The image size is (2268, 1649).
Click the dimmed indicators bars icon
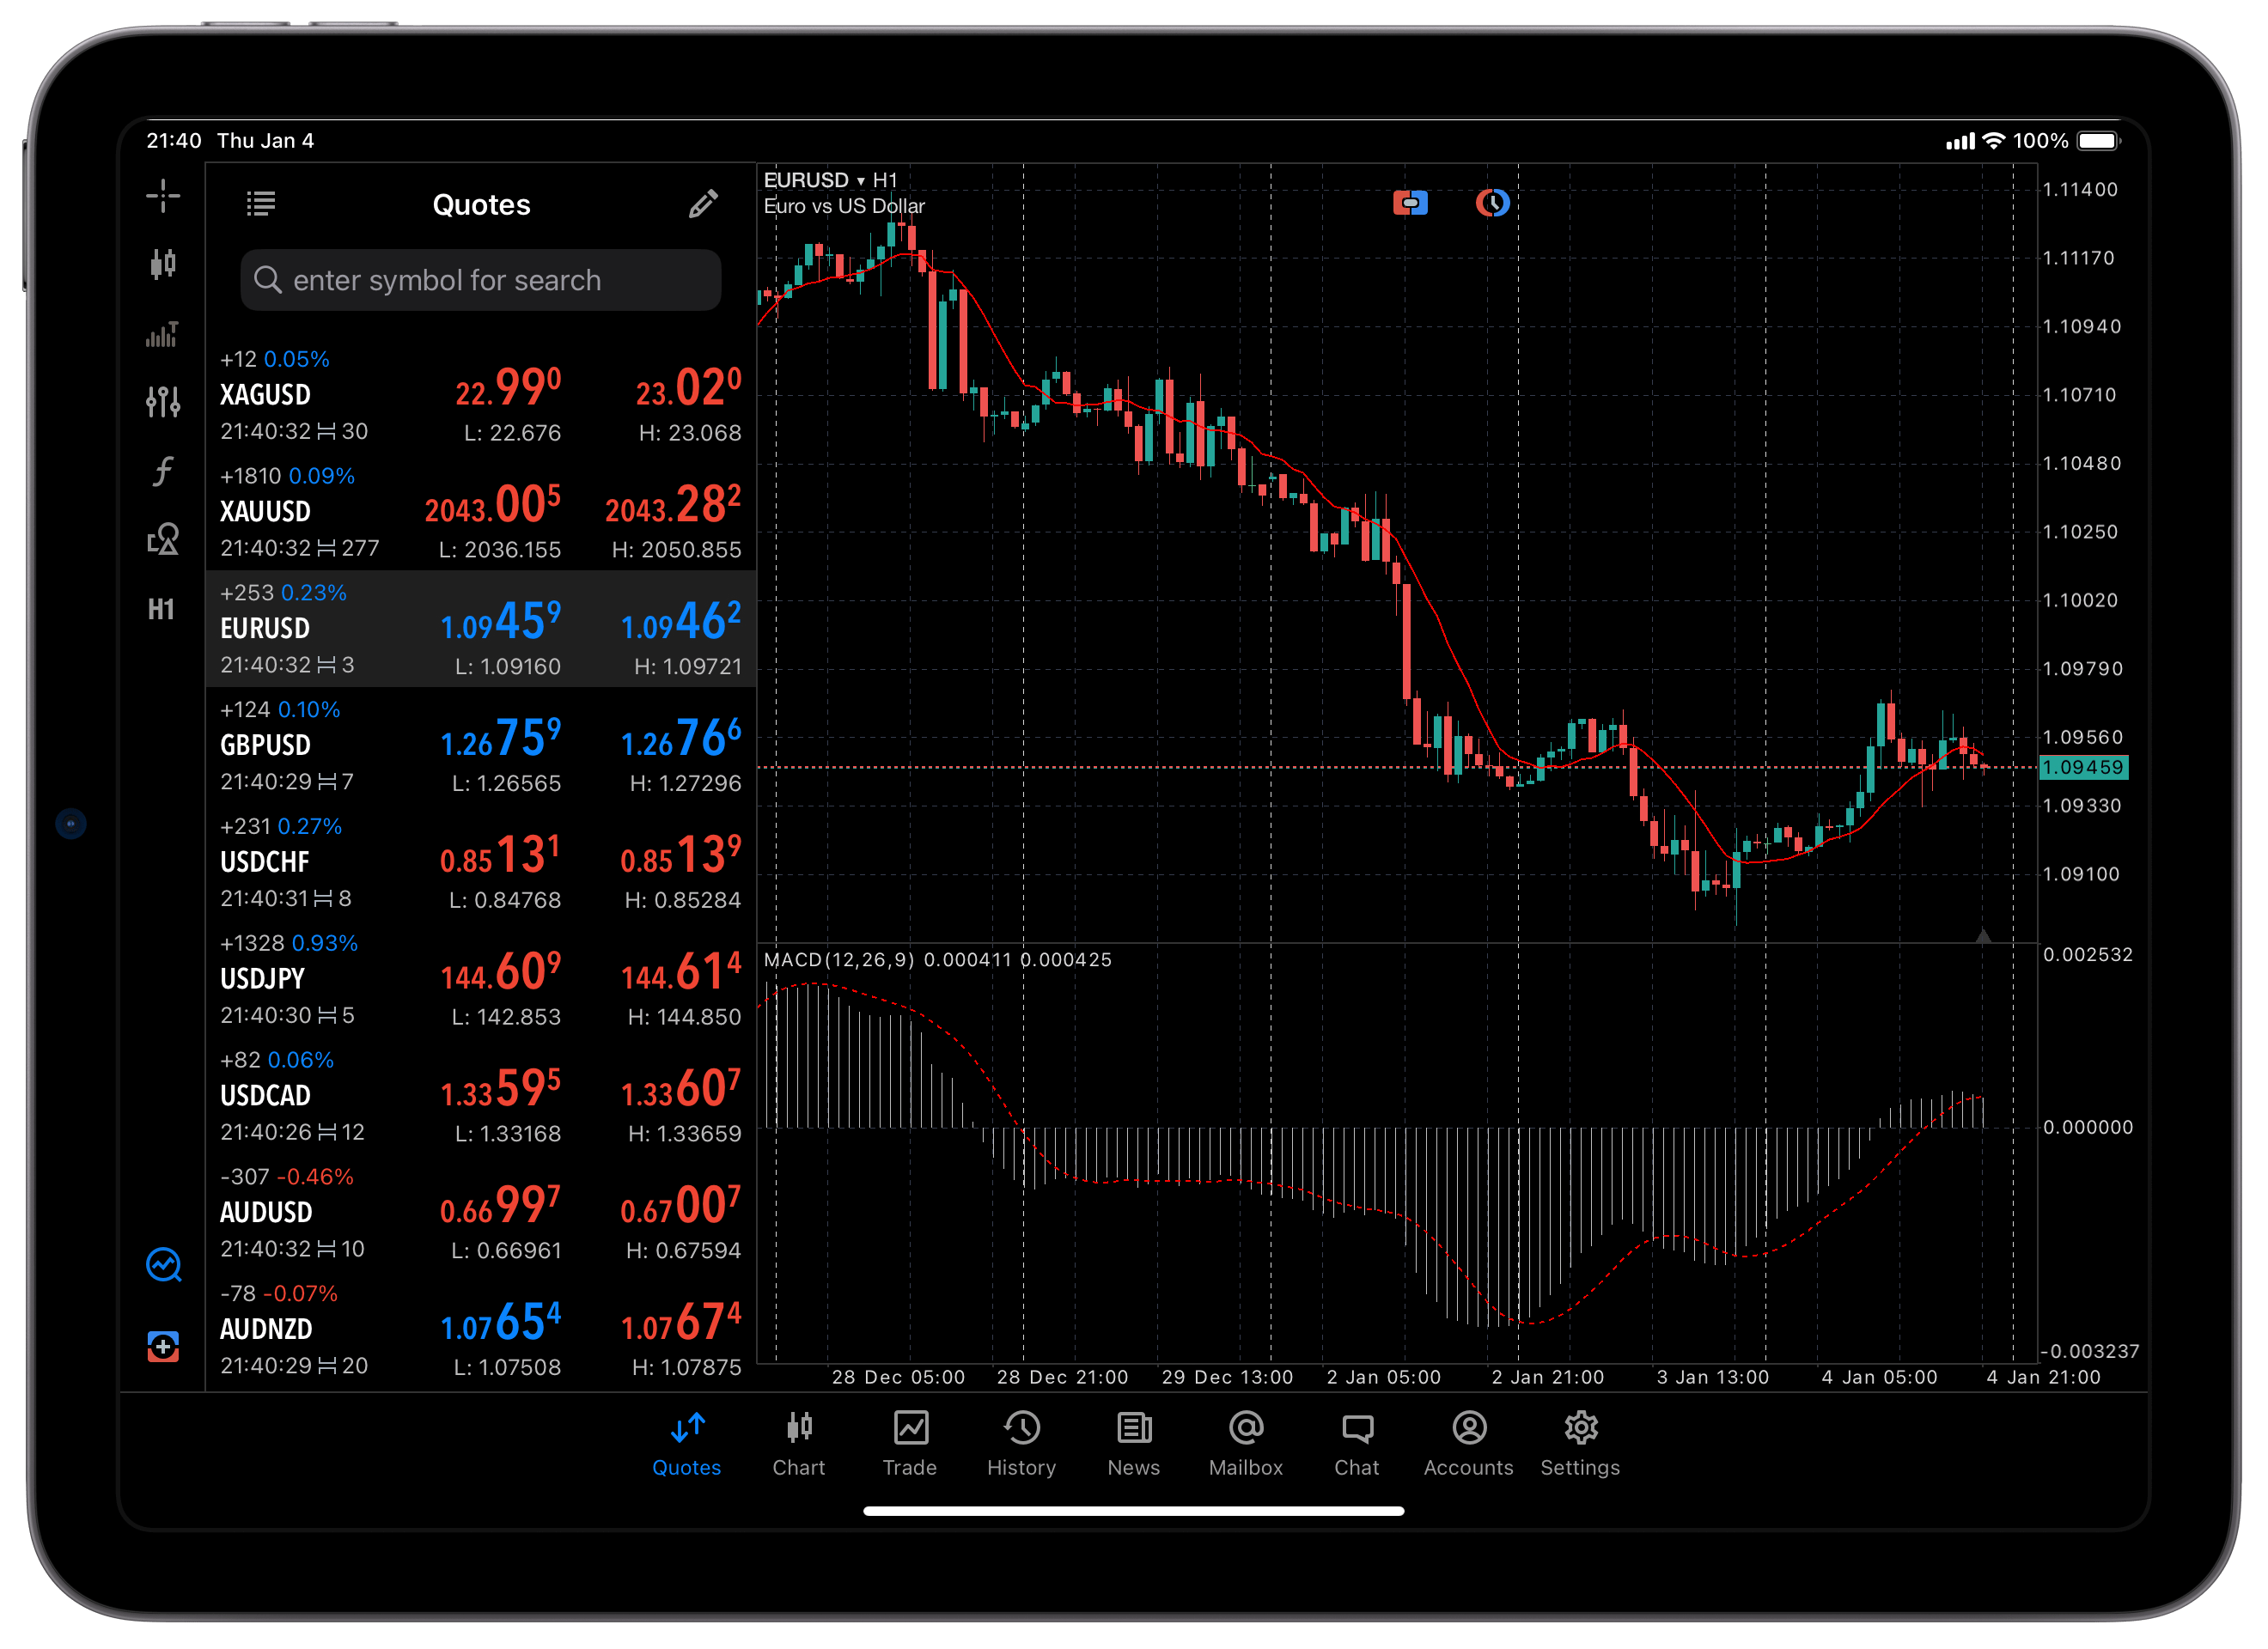[163, 334]
